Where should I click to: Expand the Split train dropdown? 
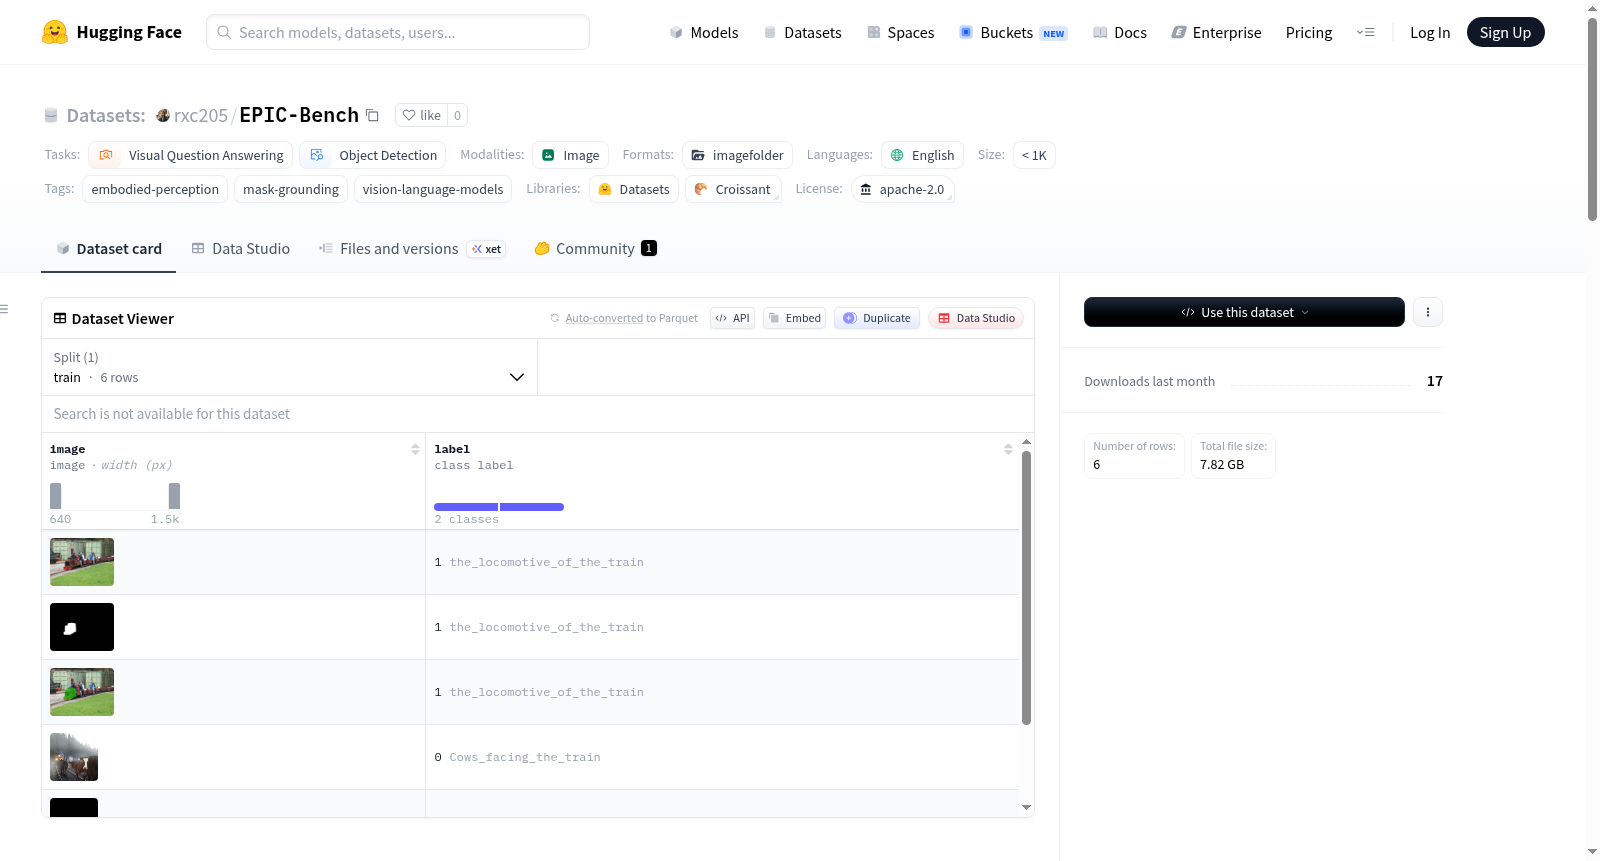[x=289, y=367]
